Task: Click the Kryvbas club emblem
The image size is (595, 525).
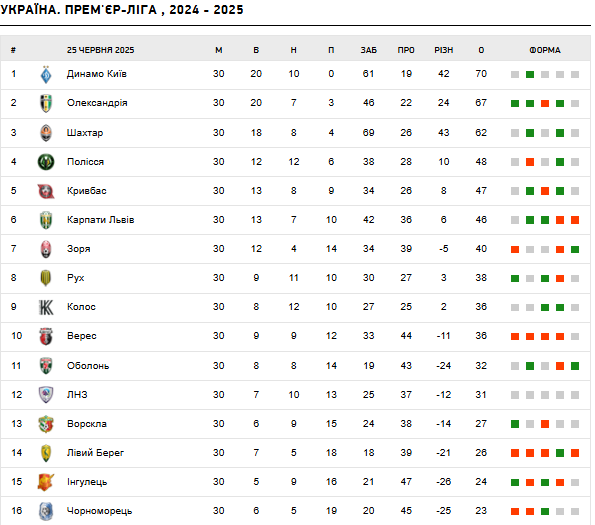Action: click(x=46, y=191)
